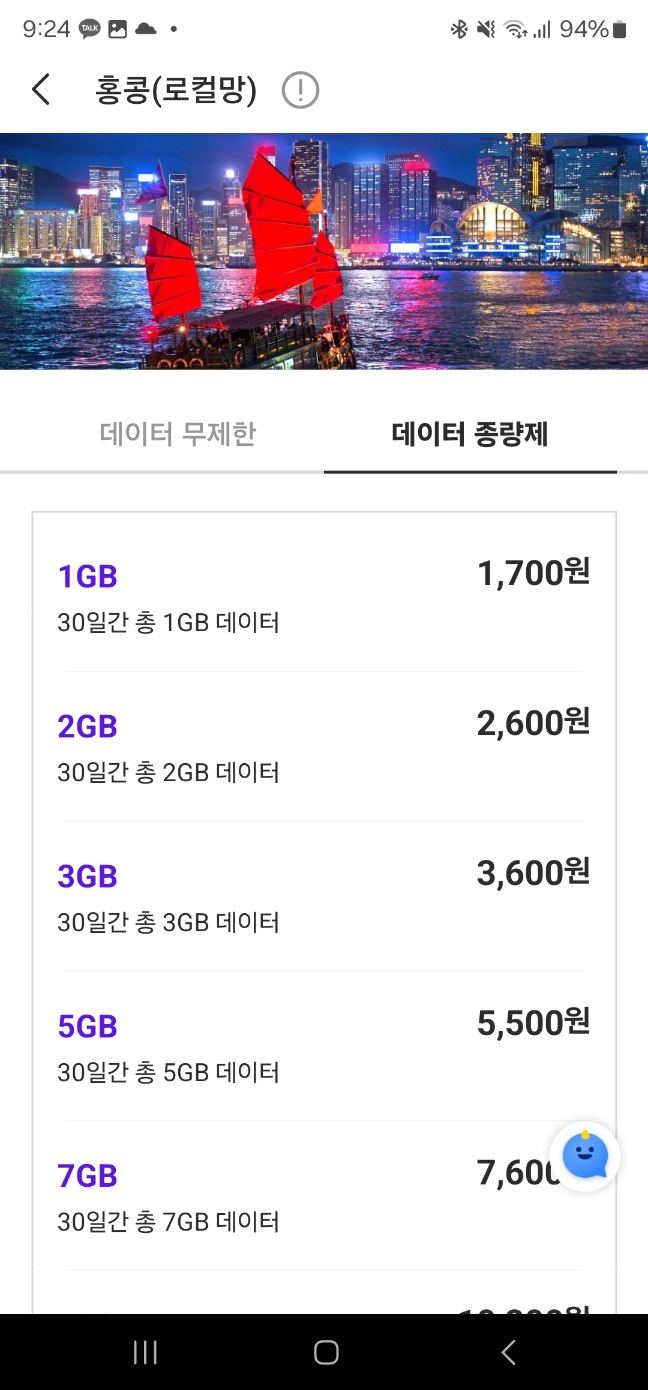Tap Android recent apps button
This screenshot has width=648, height=1390.
[145, 1352]
